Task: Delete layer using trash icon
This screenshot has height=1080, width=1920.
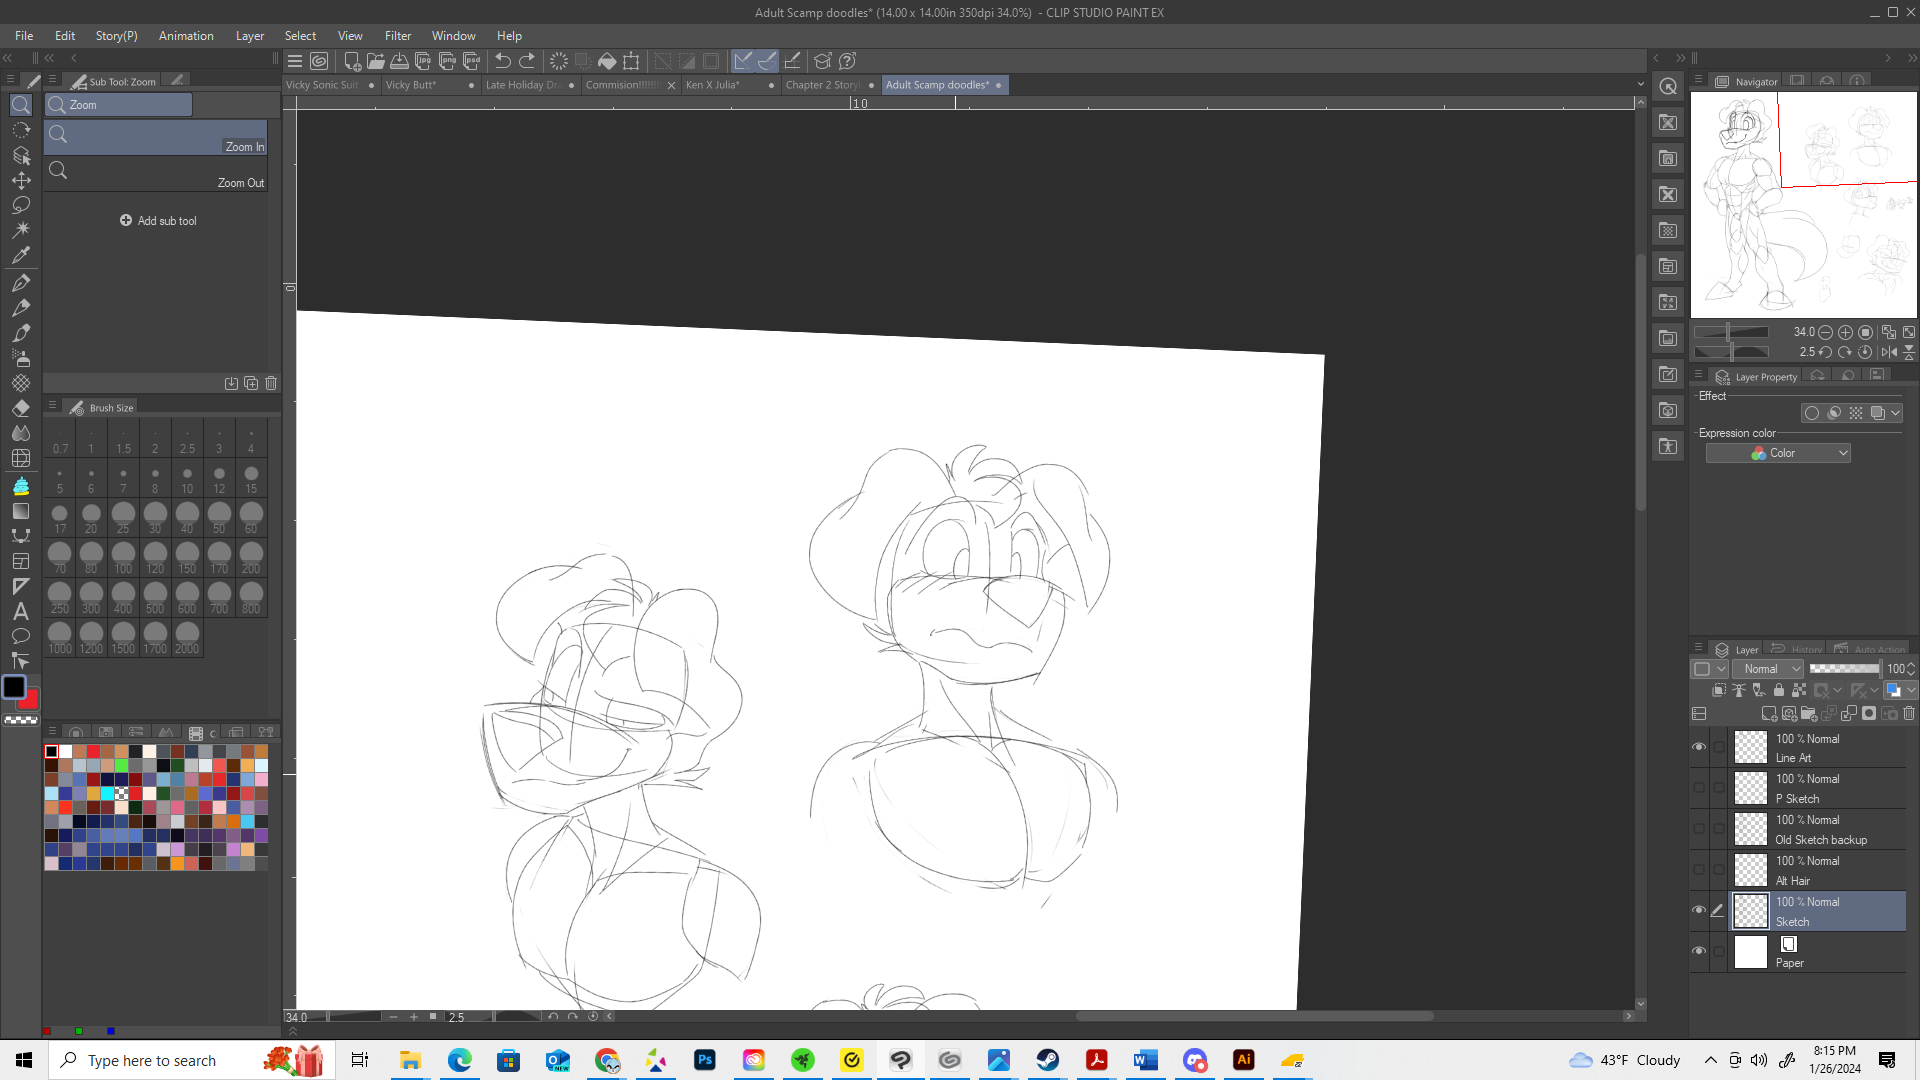Action: pos(1909,714)
